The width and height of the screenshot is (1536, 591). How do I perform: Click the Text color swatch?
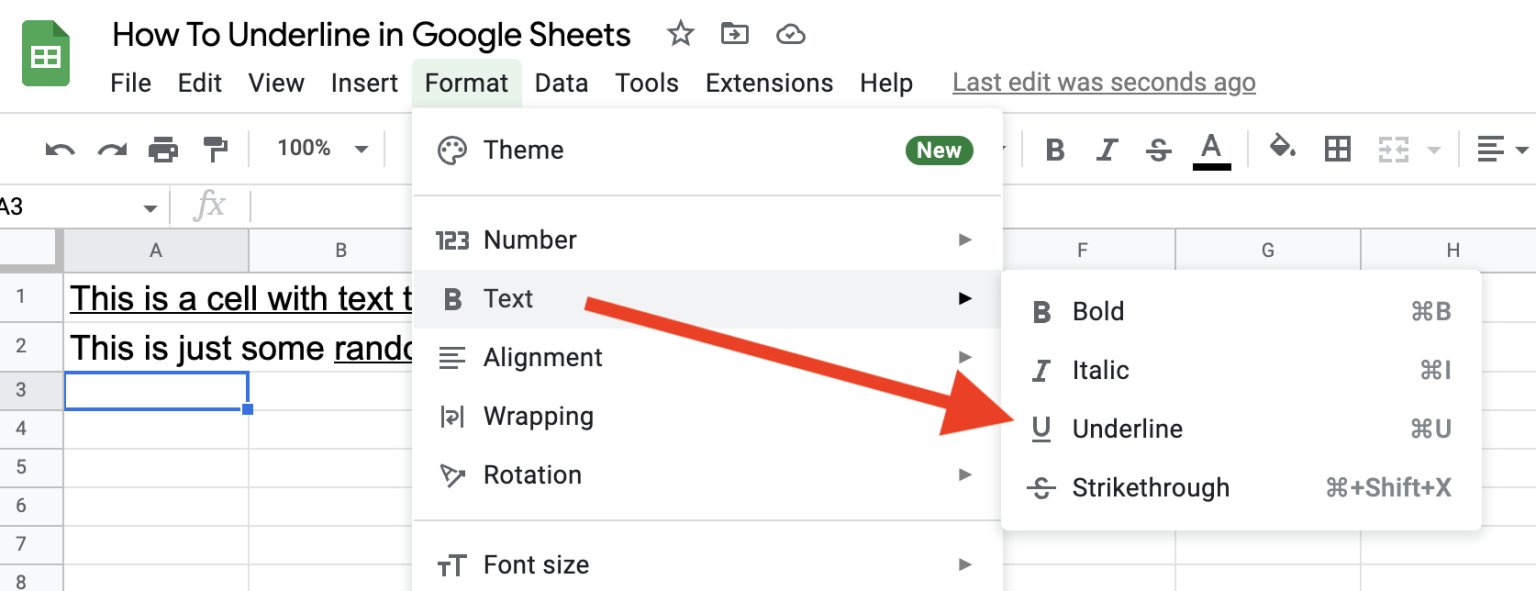pos(1211,148)
